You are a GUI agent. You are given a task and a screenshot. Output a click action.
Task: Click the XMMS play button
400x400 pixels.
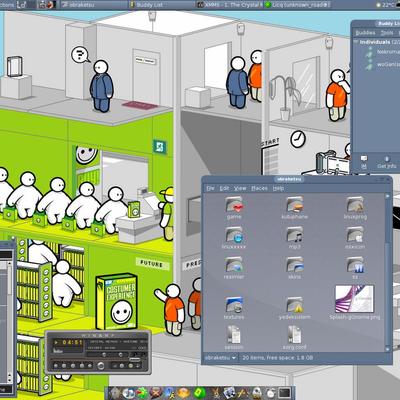coord(64,366)
